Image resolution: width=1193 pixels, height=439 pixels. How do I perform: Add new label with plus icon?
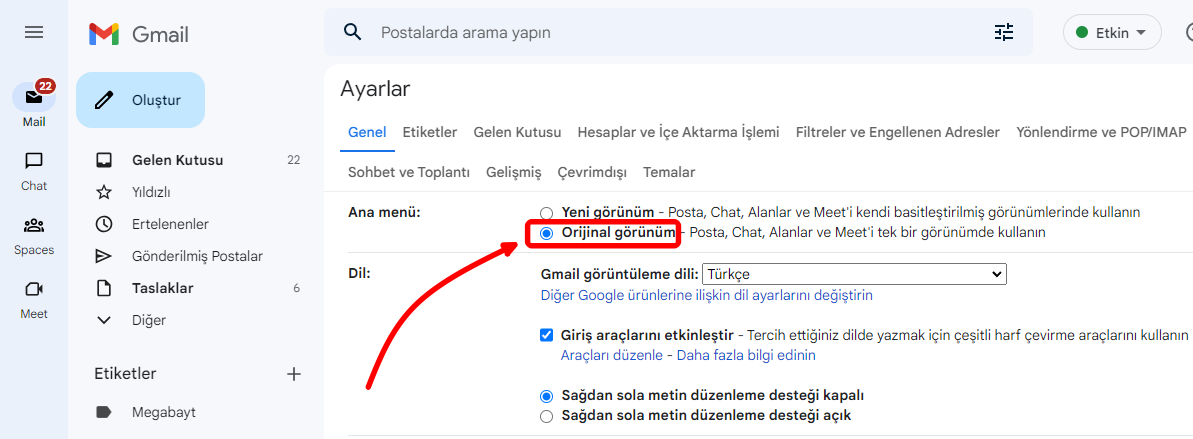click(x=294, y=374)
